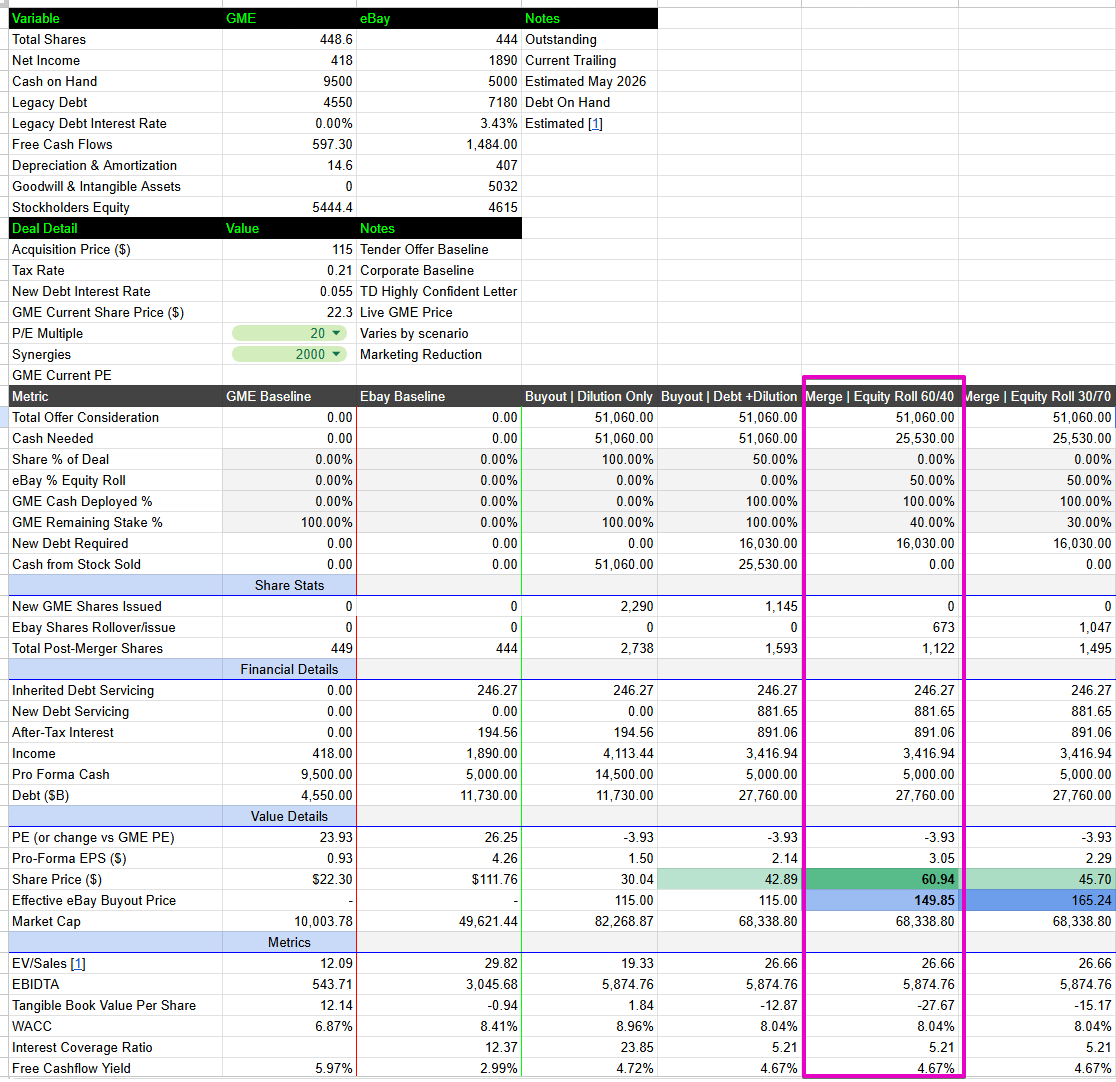Open the Synergies dropdown showing 2000

pos(289,354)
